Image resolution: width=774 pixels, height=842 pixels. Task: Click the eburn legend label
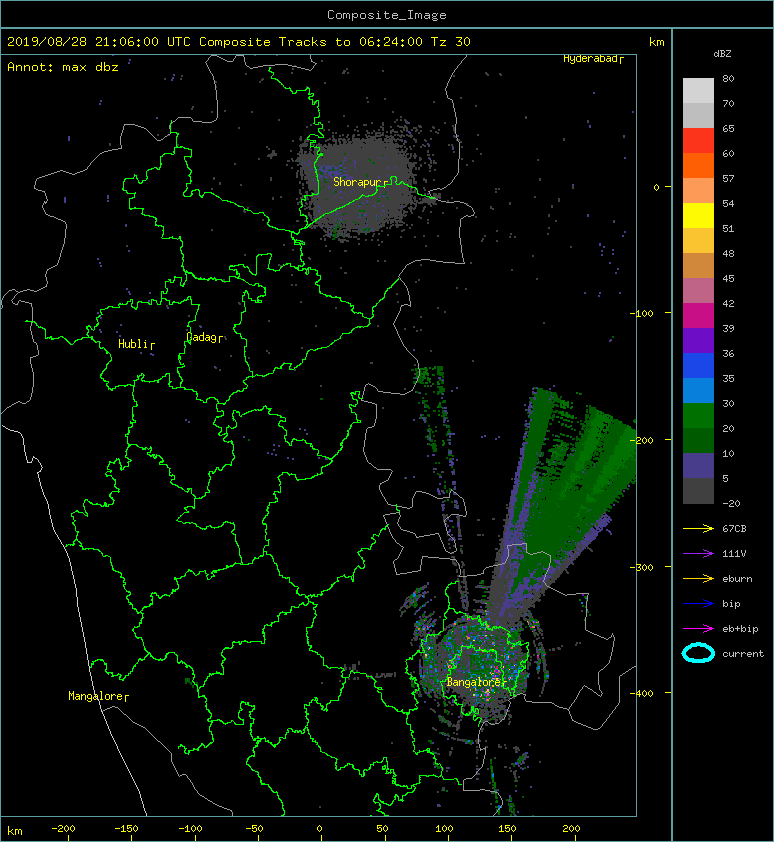point(737,579)
